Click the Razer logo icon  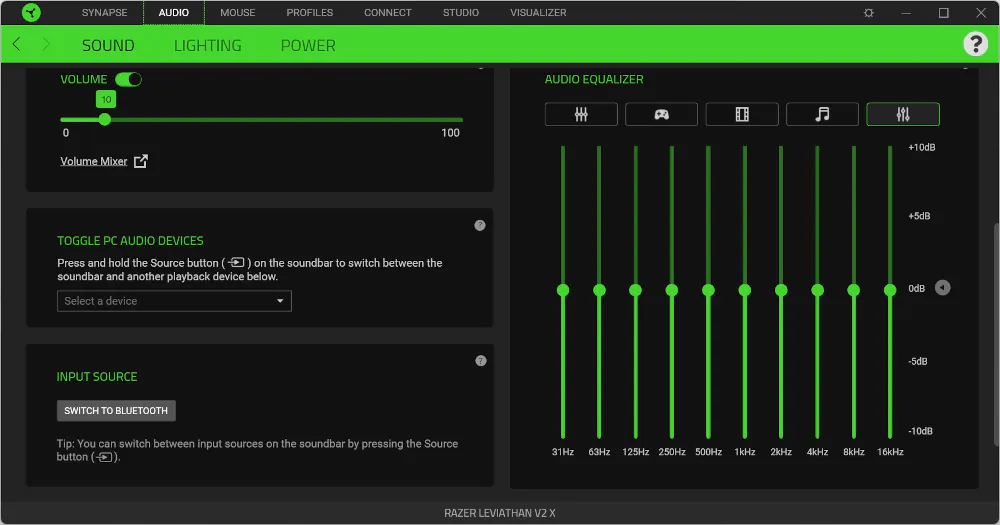coord(31,12)
